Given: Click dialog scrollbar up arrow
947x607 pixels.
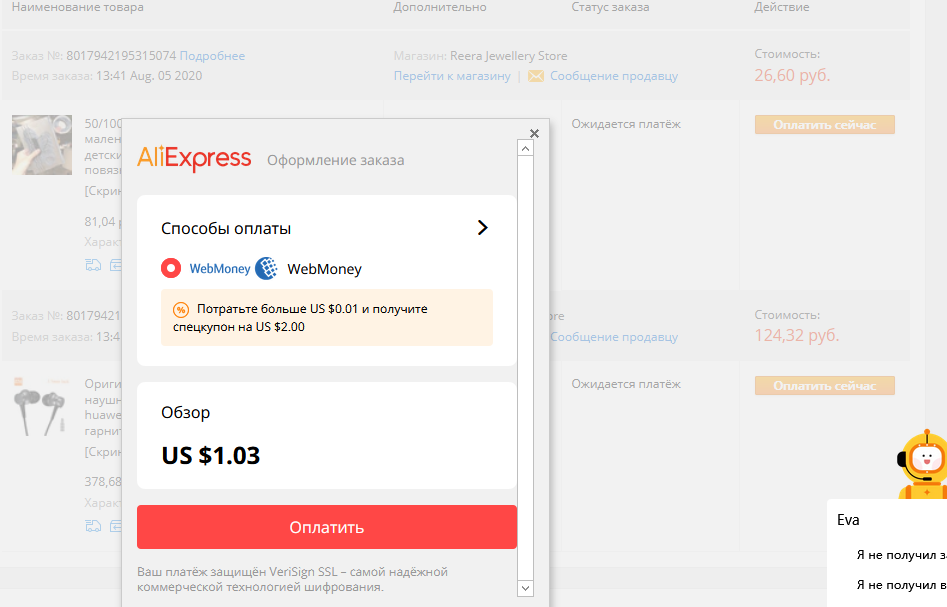Looking at the screenshot, I should (x=525, y=149).
